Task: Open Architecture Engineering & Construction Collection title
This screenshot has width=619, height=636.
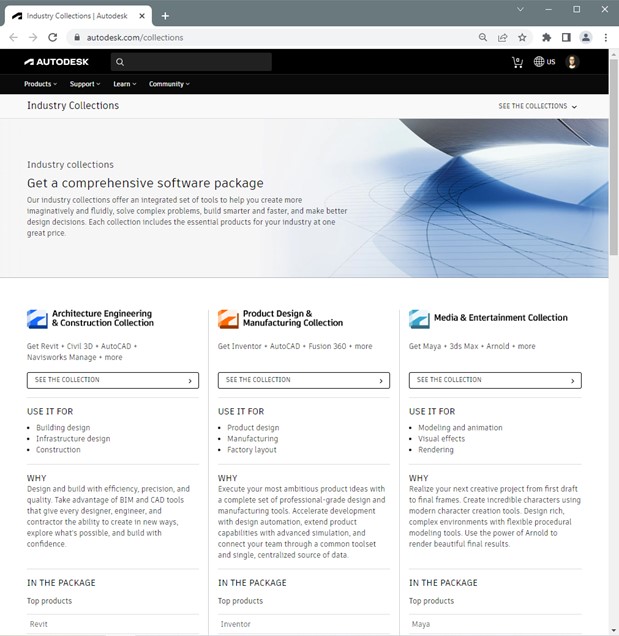Action: [x=103, y=318]
